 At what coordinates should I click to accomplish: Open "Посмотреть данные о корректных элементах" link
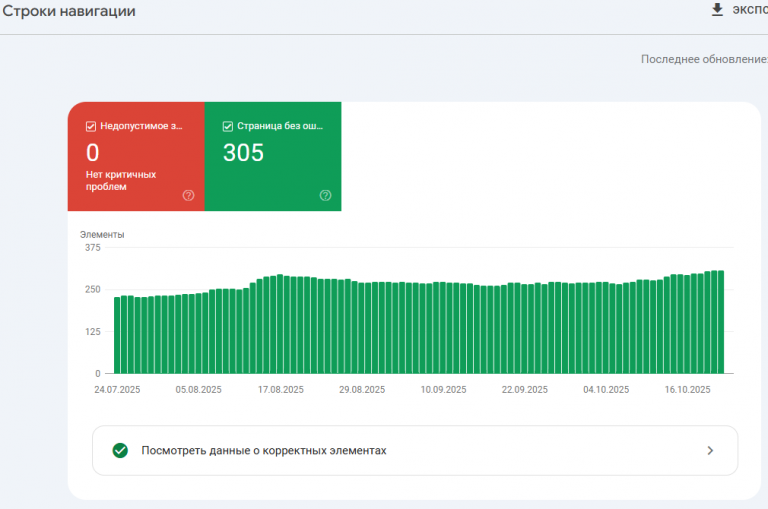click(x=264, y=450)
